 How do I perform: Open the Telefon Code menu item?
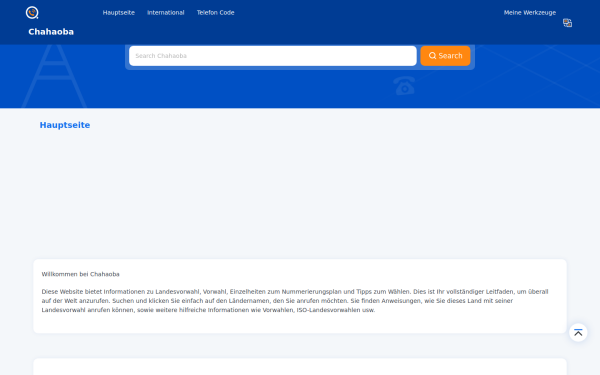215,13
